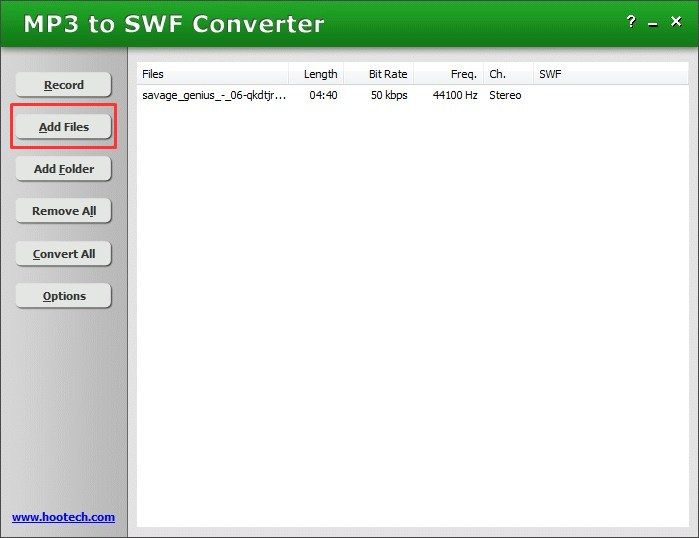699x538 pixels.
Task: Open the Add Files dialog
Action: click(x=63, y=127)
